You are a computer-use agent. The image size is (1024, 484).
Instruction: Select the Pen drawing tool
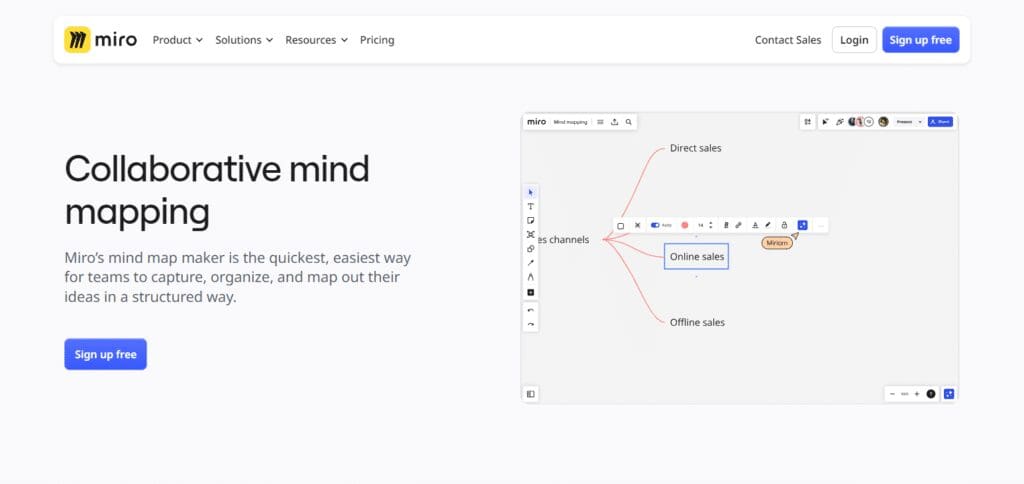(x=530, y=277)
